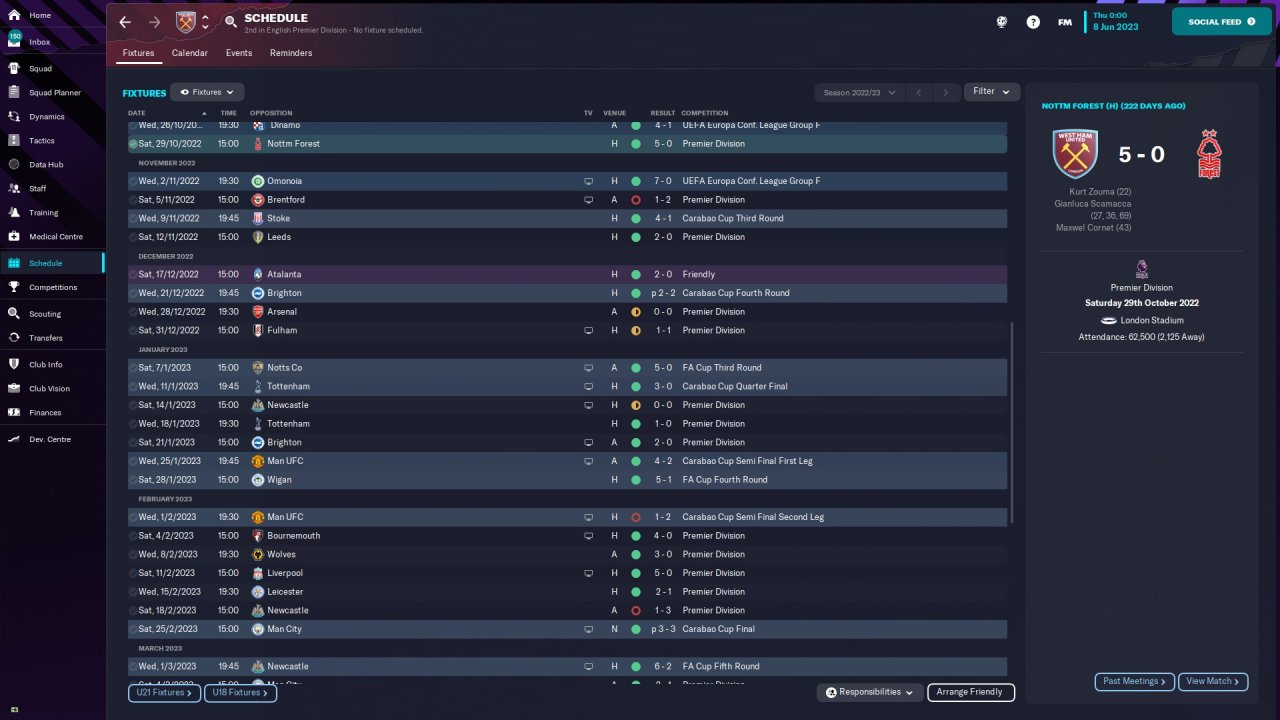The height and width of the screenshot is (720, 1280).
Task: Select the Wigan FA Cup Fourth Round row
Action: click(567, 480)
